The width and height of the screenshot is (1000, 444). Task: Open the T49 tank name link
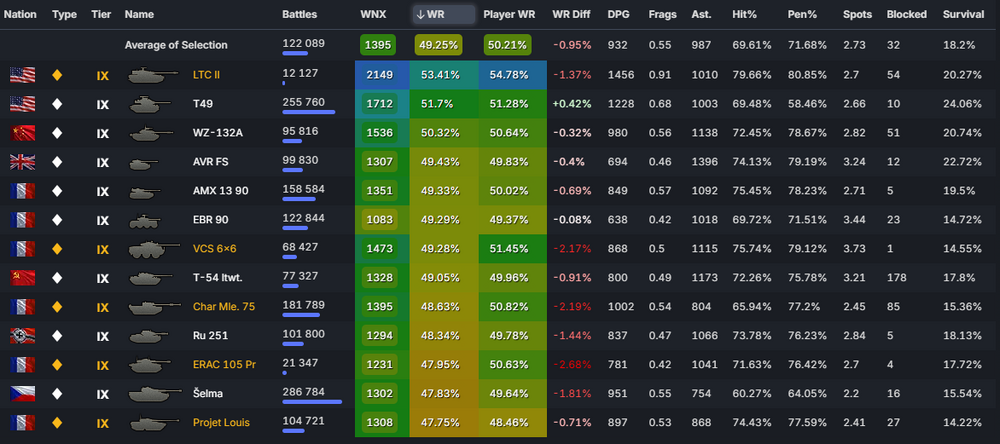coord(203,104)
